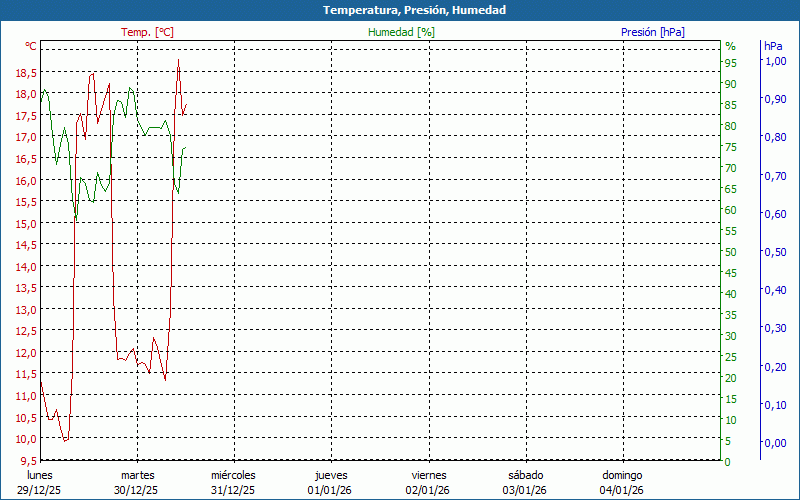This screenshot has width=800, height=500.
Task: Click the martes 30/12/25 date label
Action: pos(137,483)
